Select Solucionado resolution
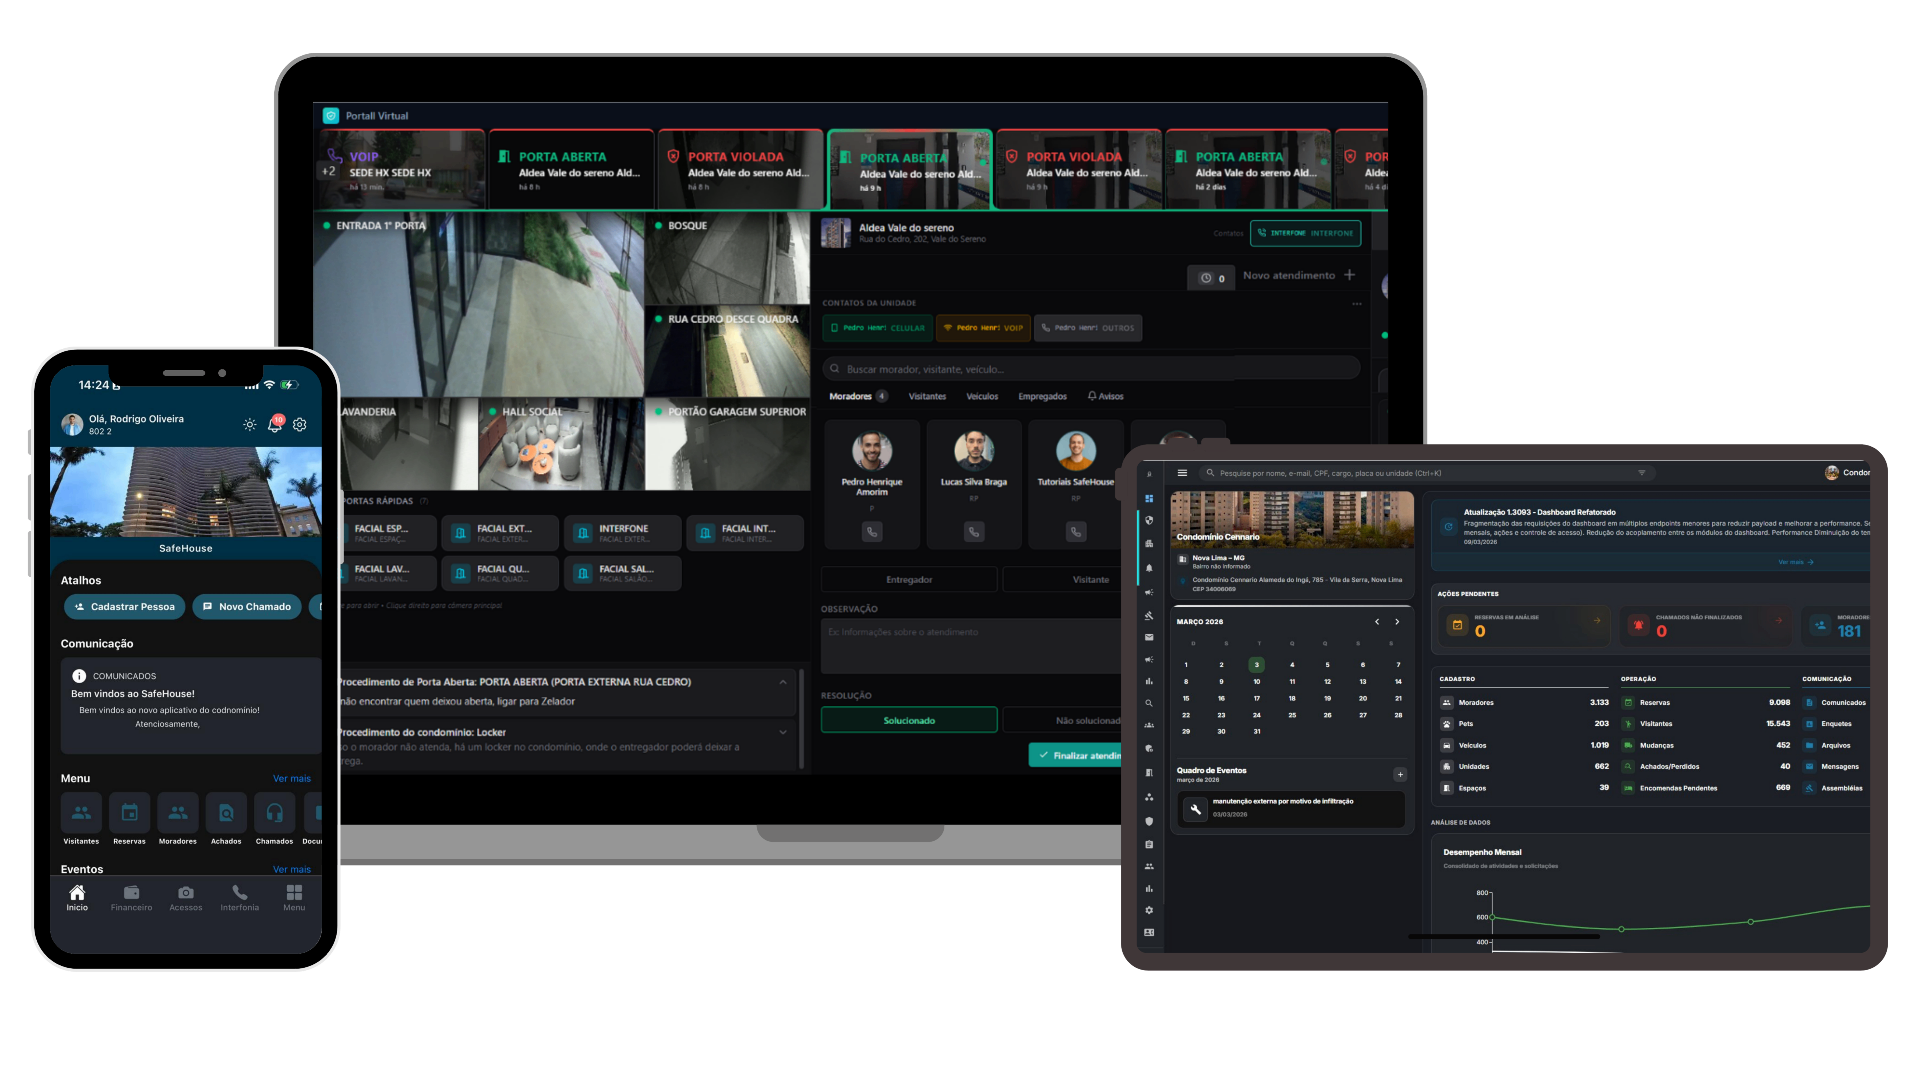This screenshot has width=1920, height=1080. click(909, 720)
